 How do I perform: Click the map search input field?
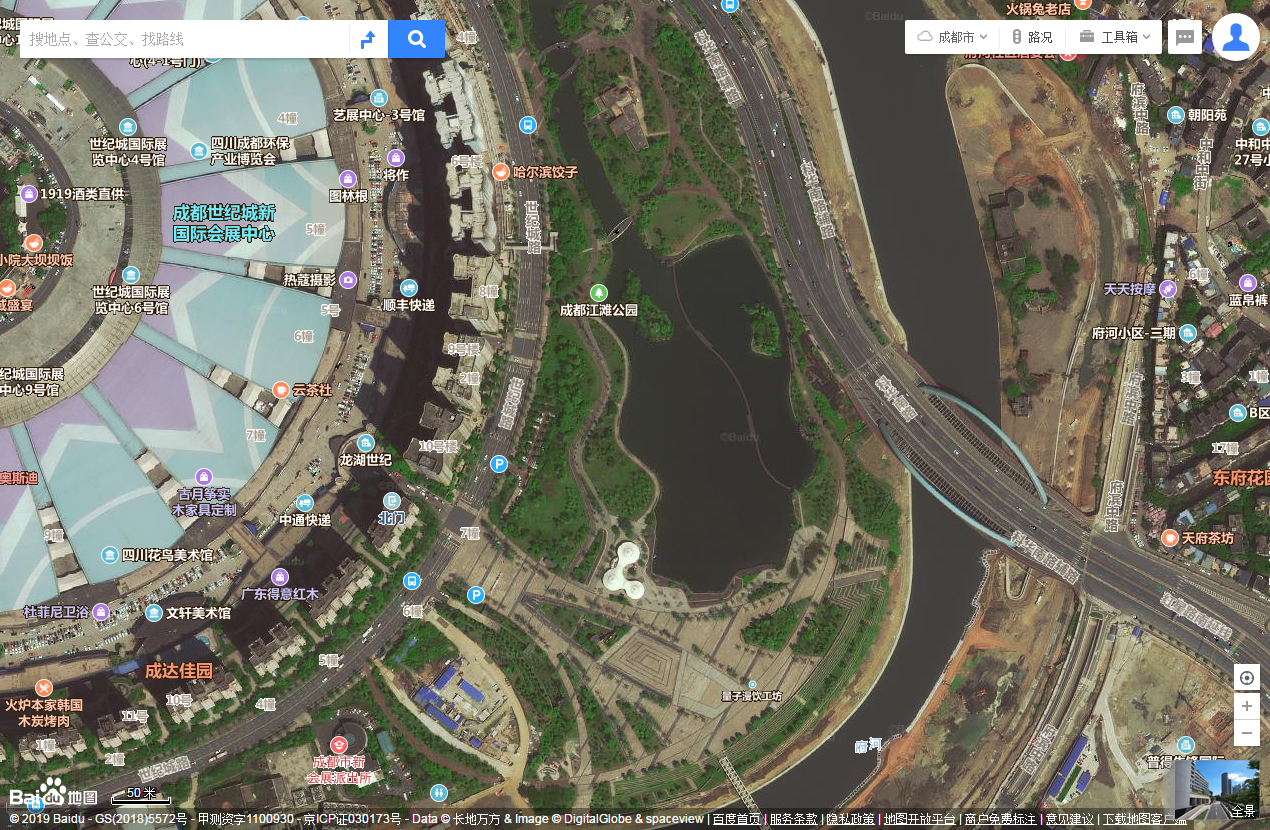pos(185,39)
